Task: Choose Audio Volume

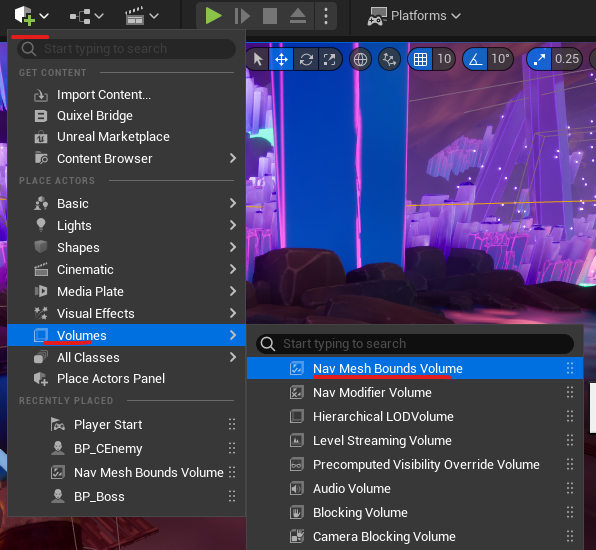Action: [415, 488]
